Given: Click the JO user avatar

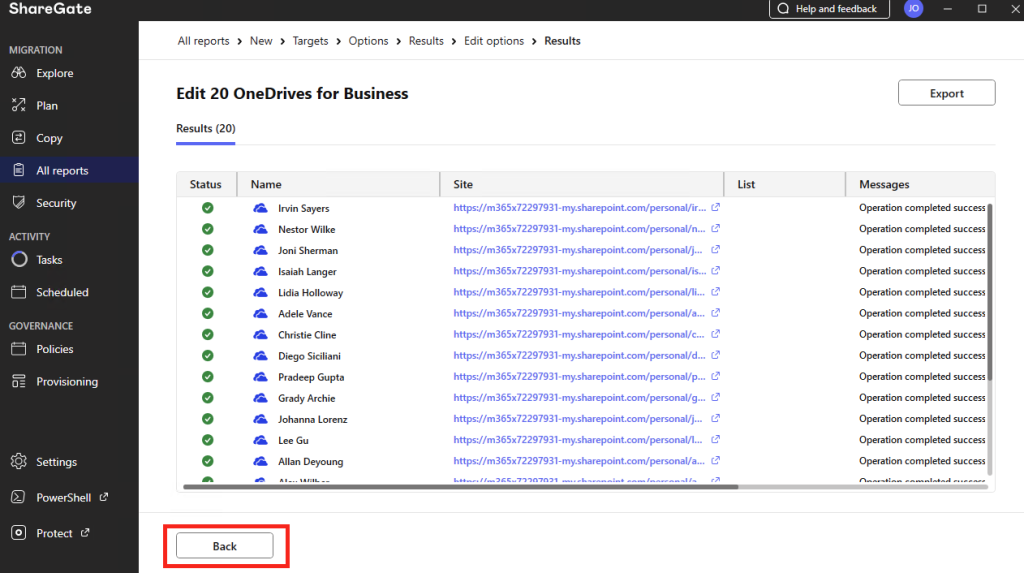Looking at the screenshot, I should [913, 8].
